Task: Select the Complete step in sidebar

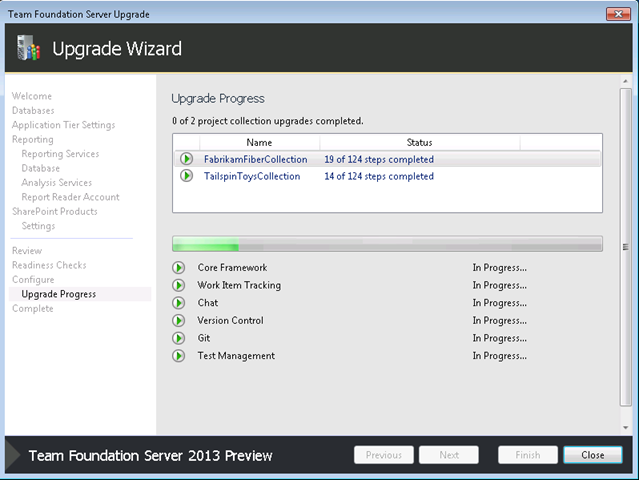Action: (33, 308)
